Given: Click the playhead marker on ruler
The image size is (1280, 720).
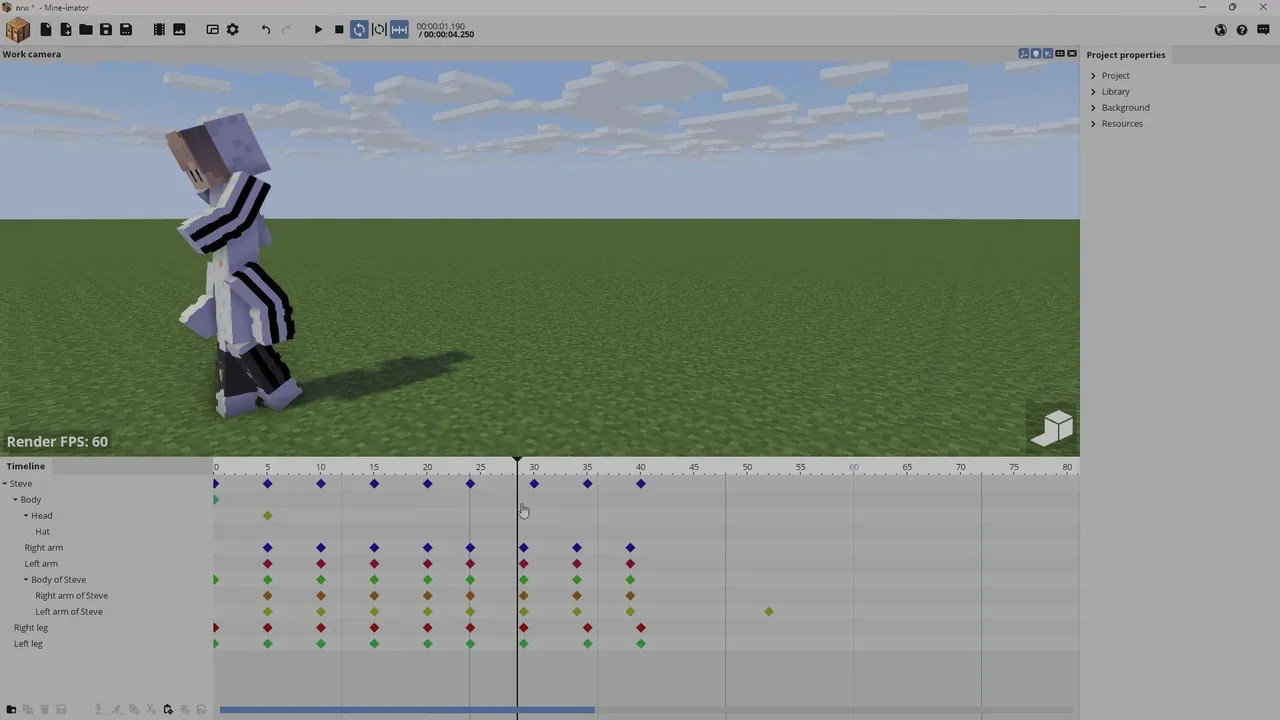Looking at the screenshot, I should (x=517, y=462).
